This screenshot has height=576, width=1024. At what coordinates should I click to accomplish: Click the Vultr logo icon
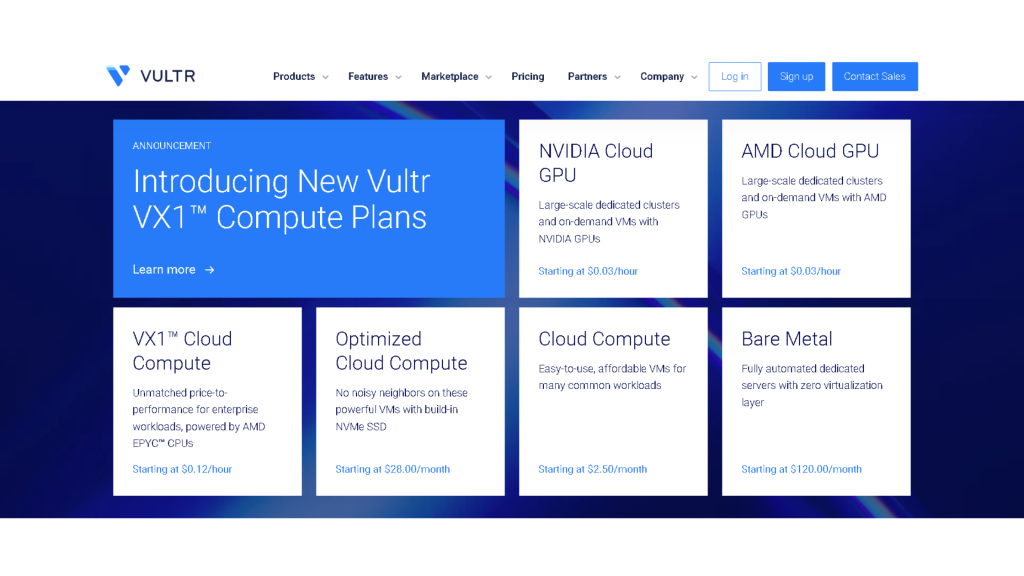pos(118,76)
